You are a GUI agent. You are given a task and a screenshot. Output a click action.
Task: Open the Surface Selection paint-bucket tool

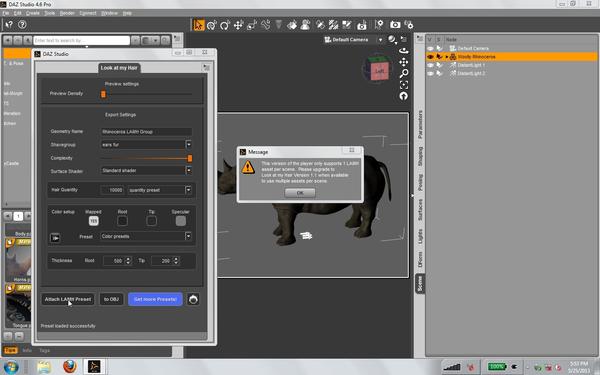[x=292, y=25]
